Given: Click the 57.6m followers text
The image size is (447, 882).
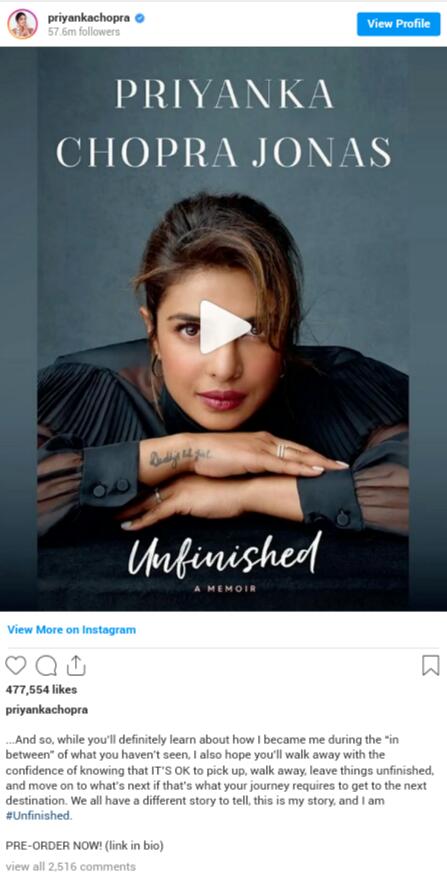Looking at the screenshot, I should coord(84,32).
